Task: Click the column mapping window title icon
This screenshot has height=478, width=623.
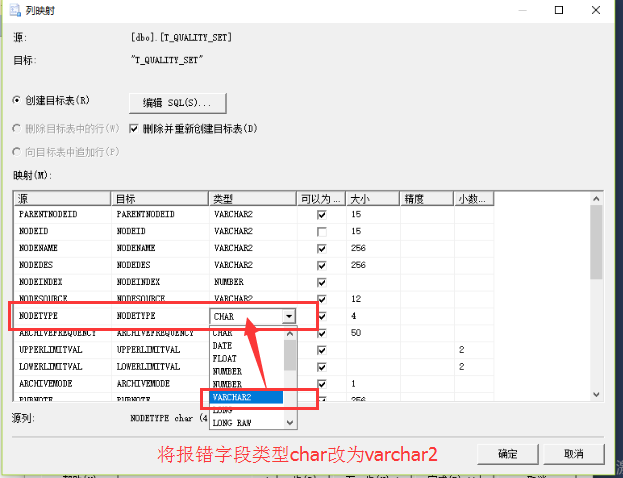Action: tap(15, 10)
